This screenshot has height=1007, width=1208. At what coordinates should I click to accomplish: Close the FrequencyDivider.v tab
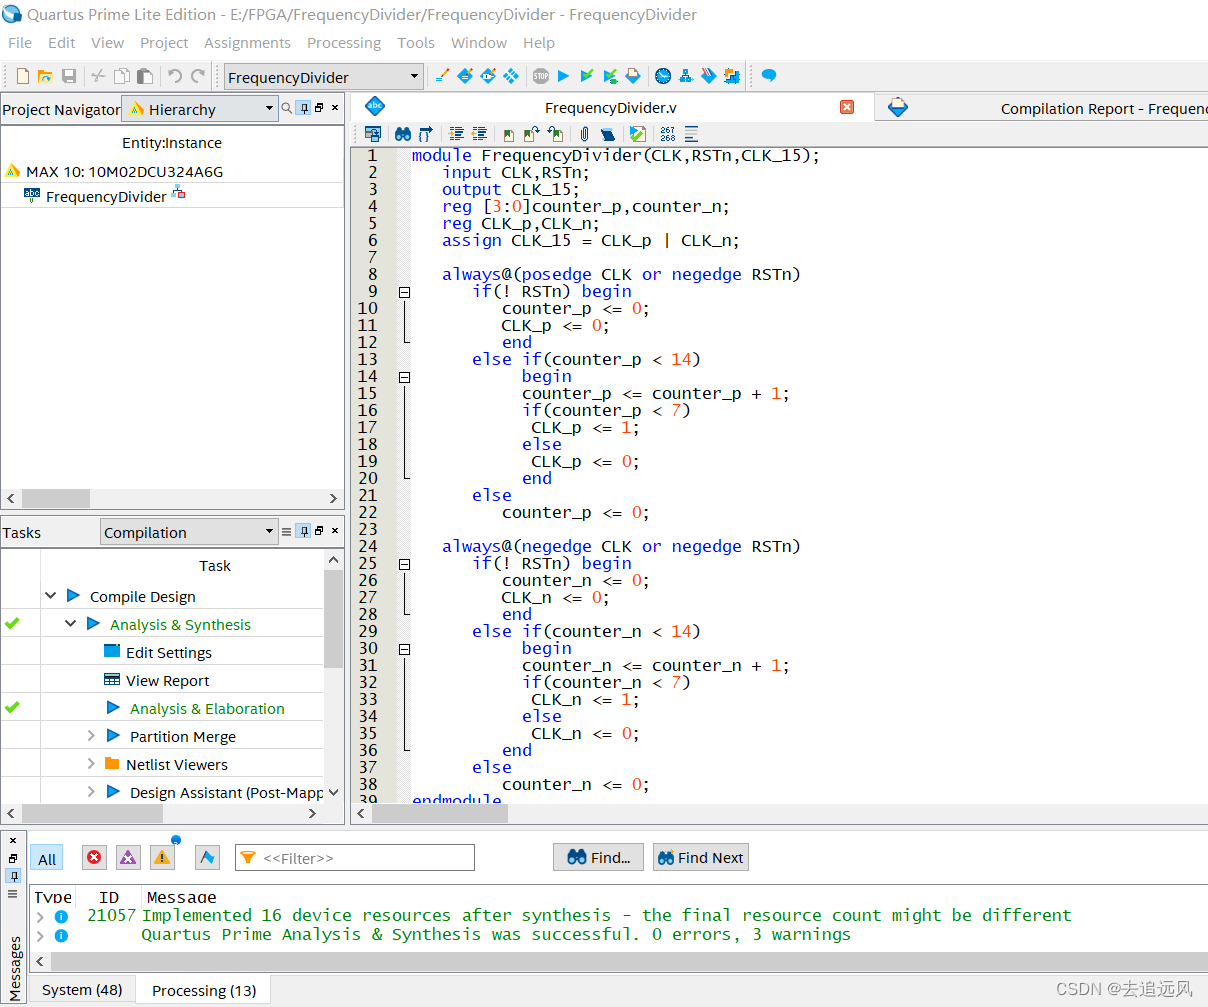(847, 107)
